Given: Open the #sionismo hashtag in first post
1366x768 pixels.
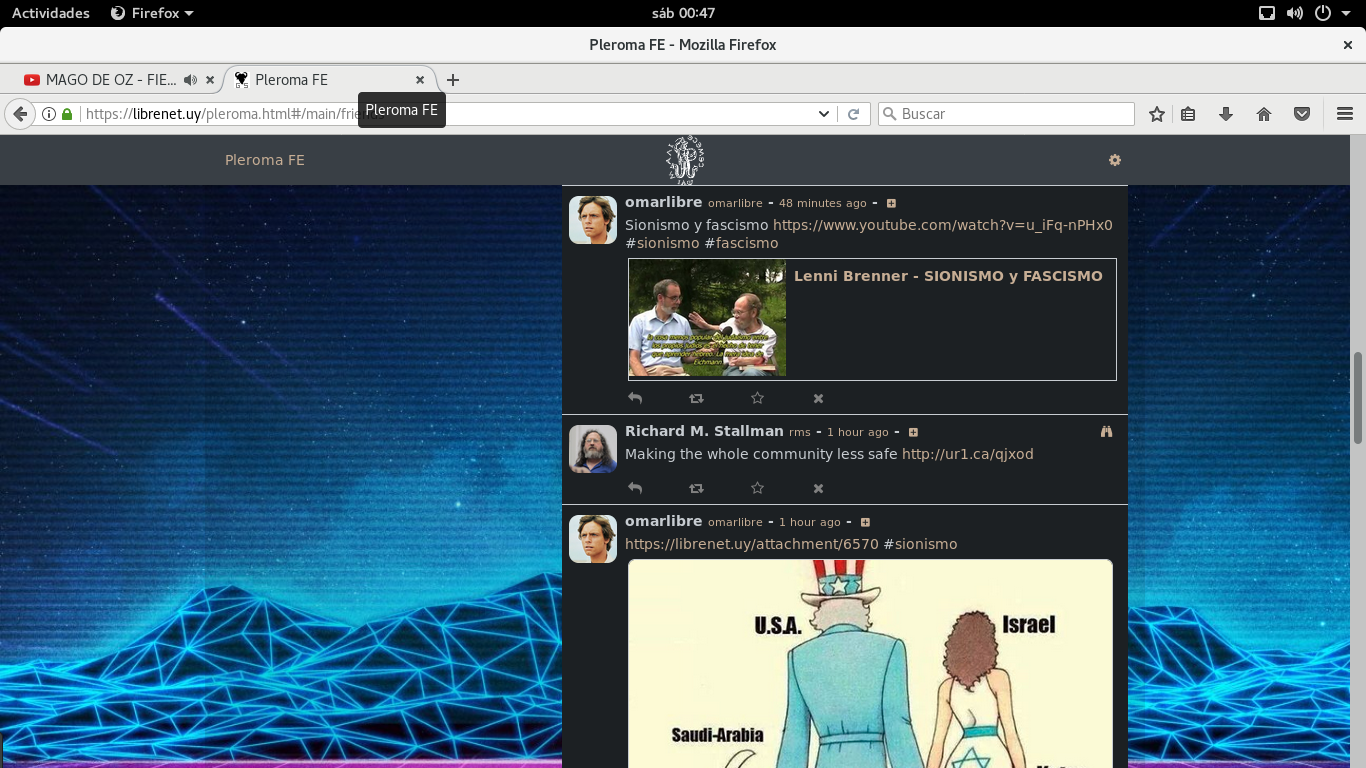Looking at the screenshot, I should [x=662, y=243].
